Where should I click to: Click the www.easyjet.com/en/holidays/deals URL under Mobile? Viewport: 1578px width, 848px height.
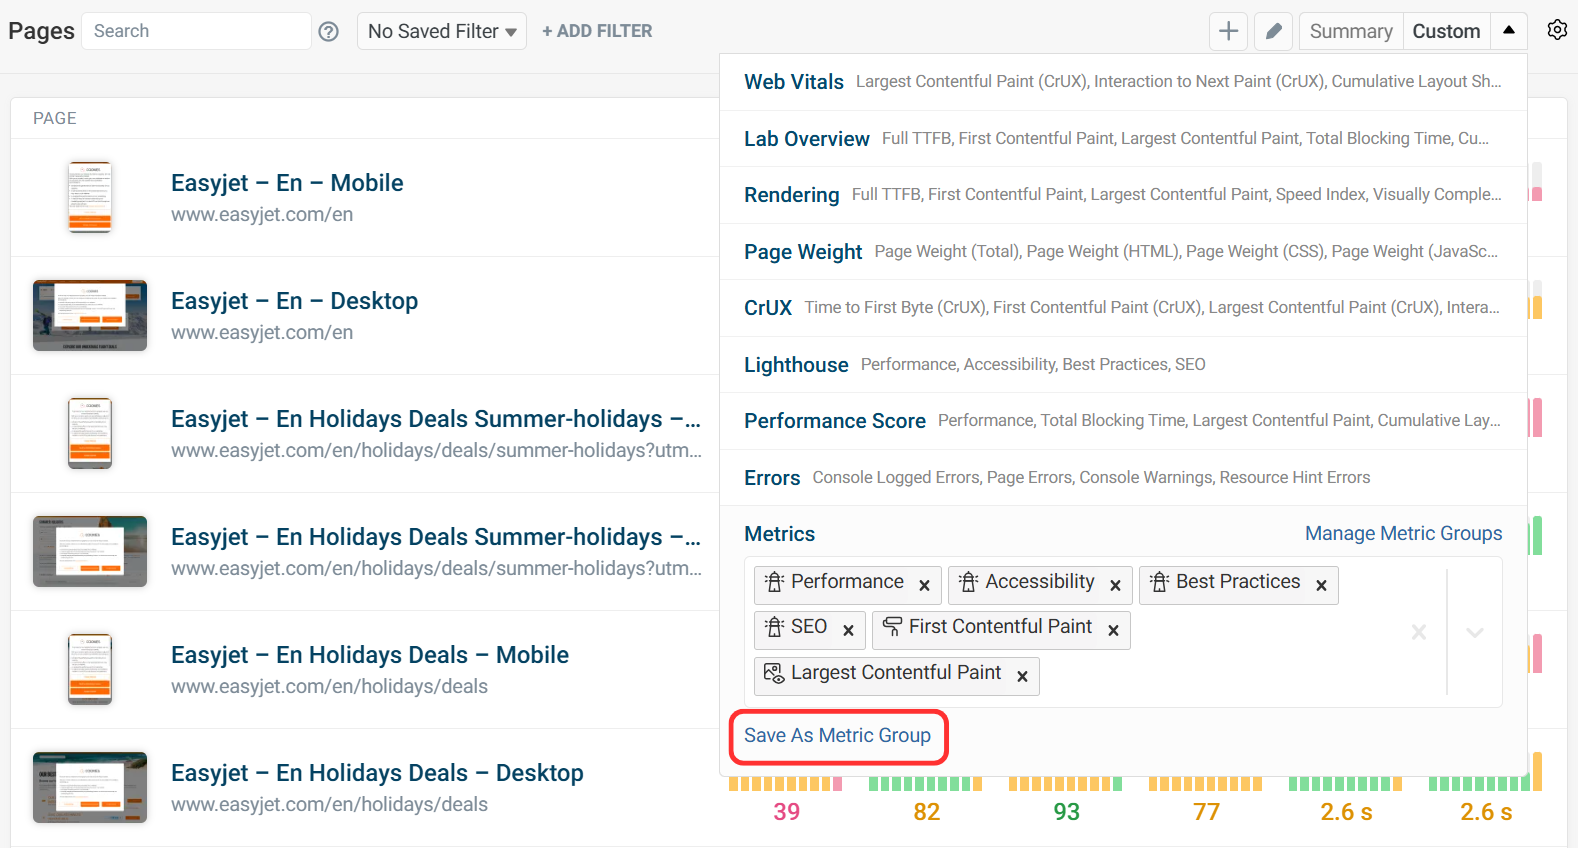point(329,686)
